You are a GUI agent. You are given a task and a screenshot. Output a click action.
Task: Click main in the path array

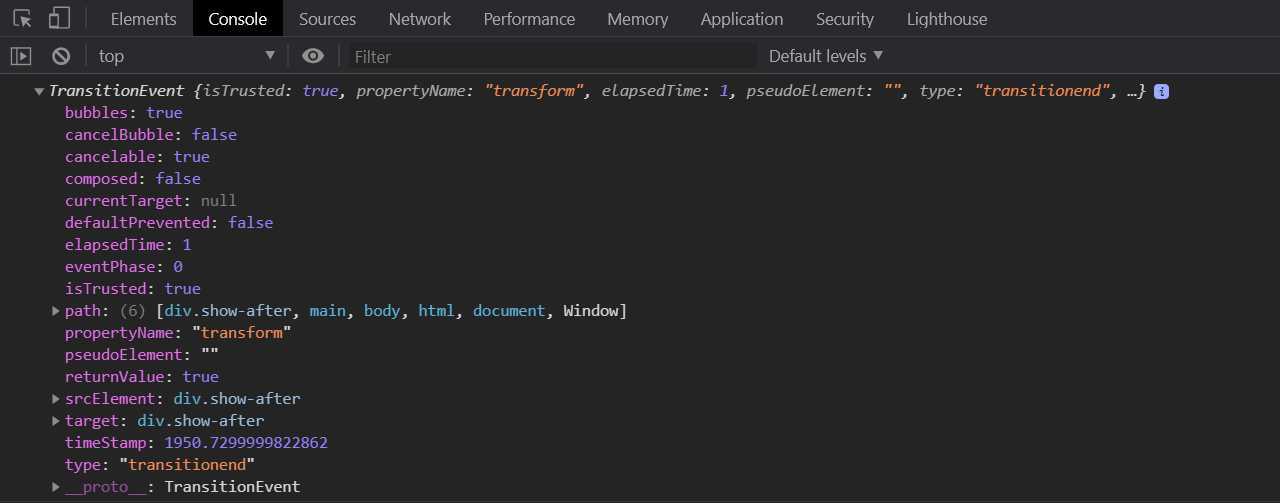point(328,311)
